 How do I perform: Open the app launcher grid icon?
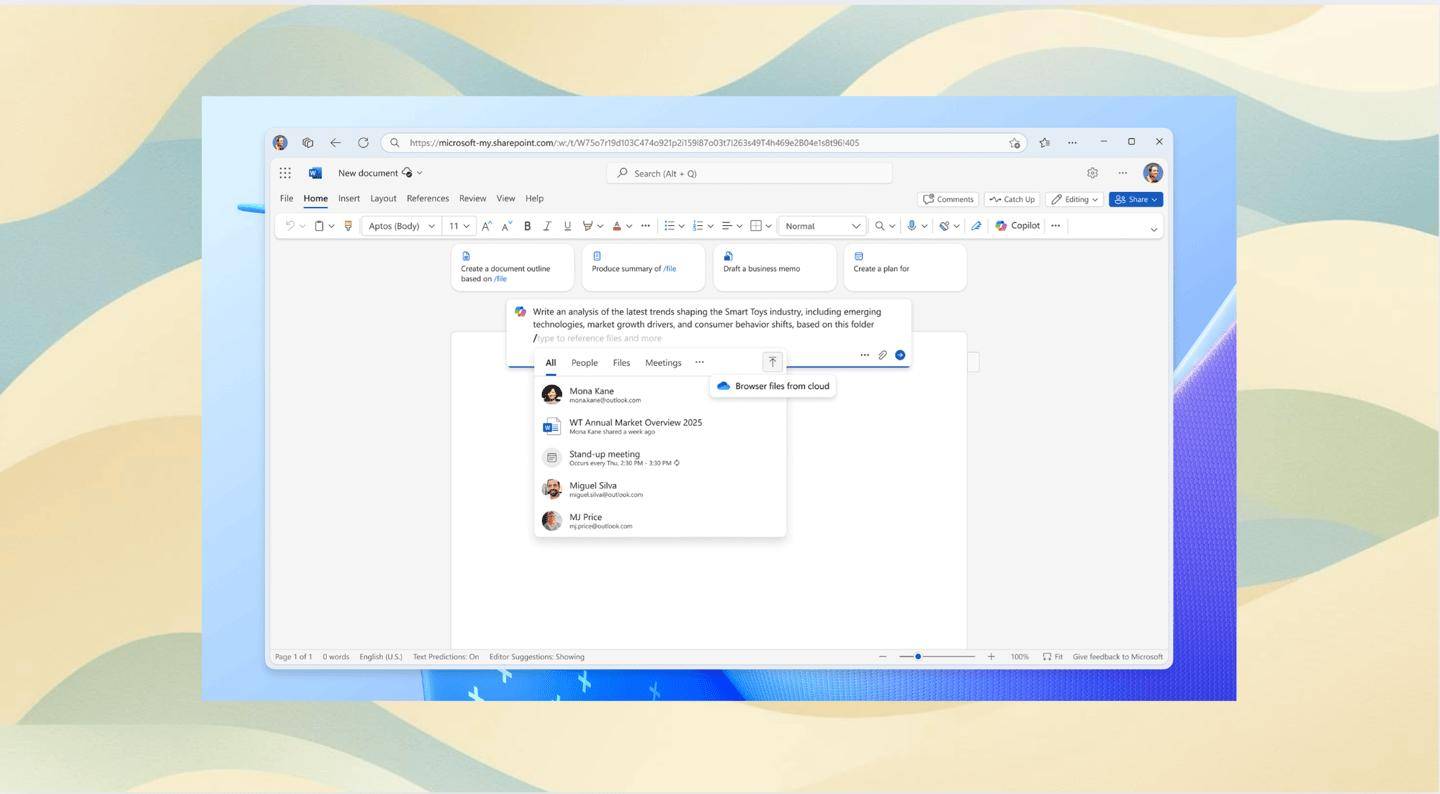point(285,173)
